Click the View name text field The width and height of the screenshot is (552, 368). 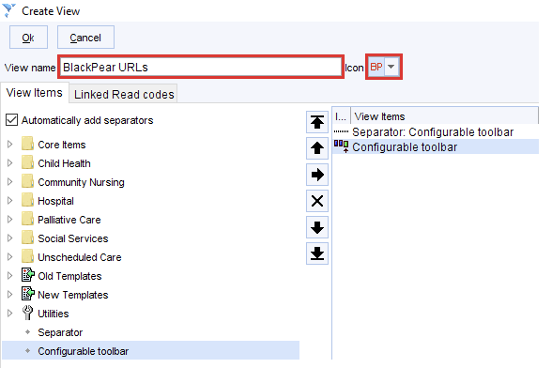coord(201,67)
